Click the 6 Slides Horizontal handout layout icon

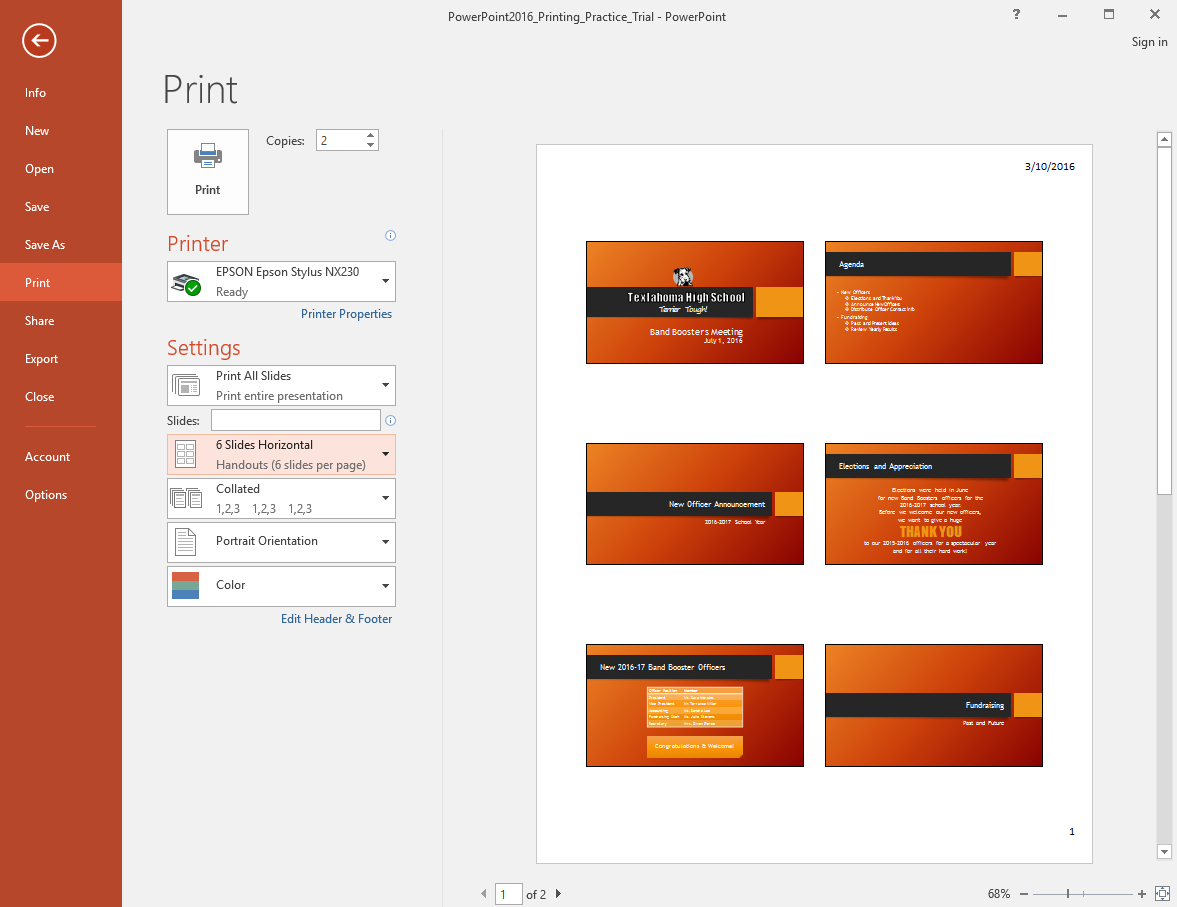pyautogui.click(x=185, y=454)
